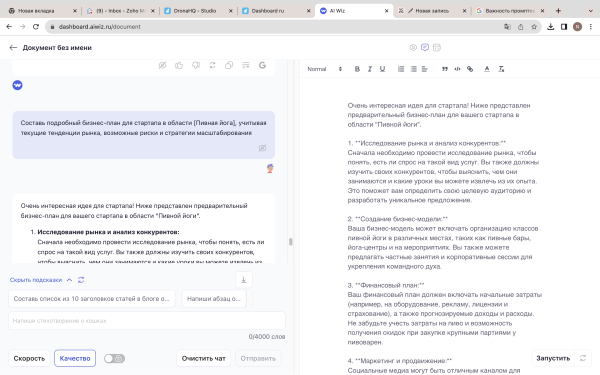Viewport: 600px width, 375px height.
Task: Apply bulleted list in editor toolbar
Action: (x=413, y=69)
